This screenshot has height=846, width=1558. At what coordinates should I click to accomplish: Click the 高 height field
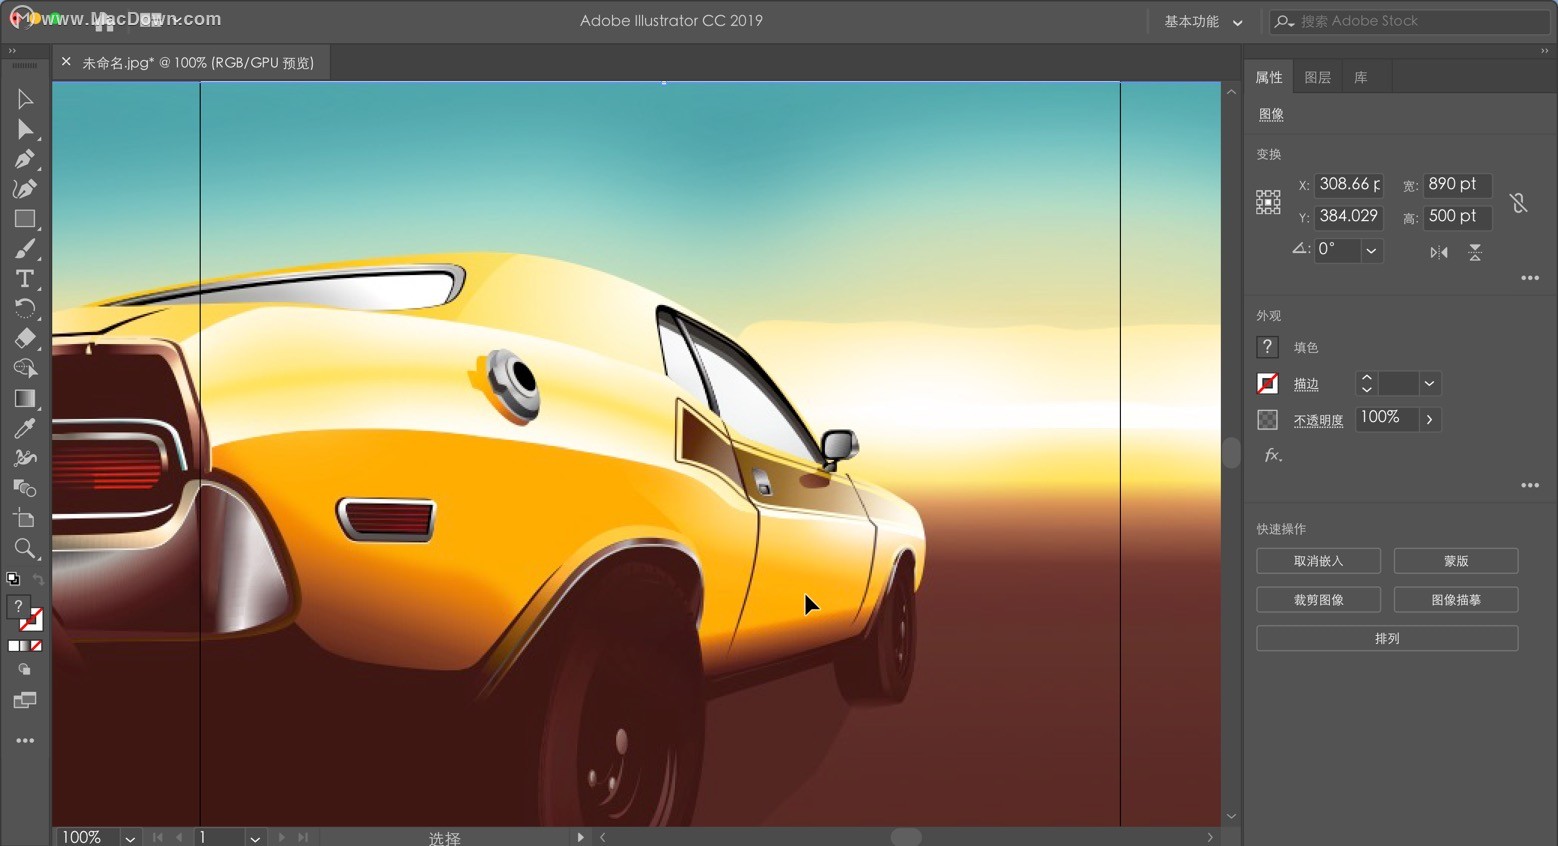(1457, 216)
